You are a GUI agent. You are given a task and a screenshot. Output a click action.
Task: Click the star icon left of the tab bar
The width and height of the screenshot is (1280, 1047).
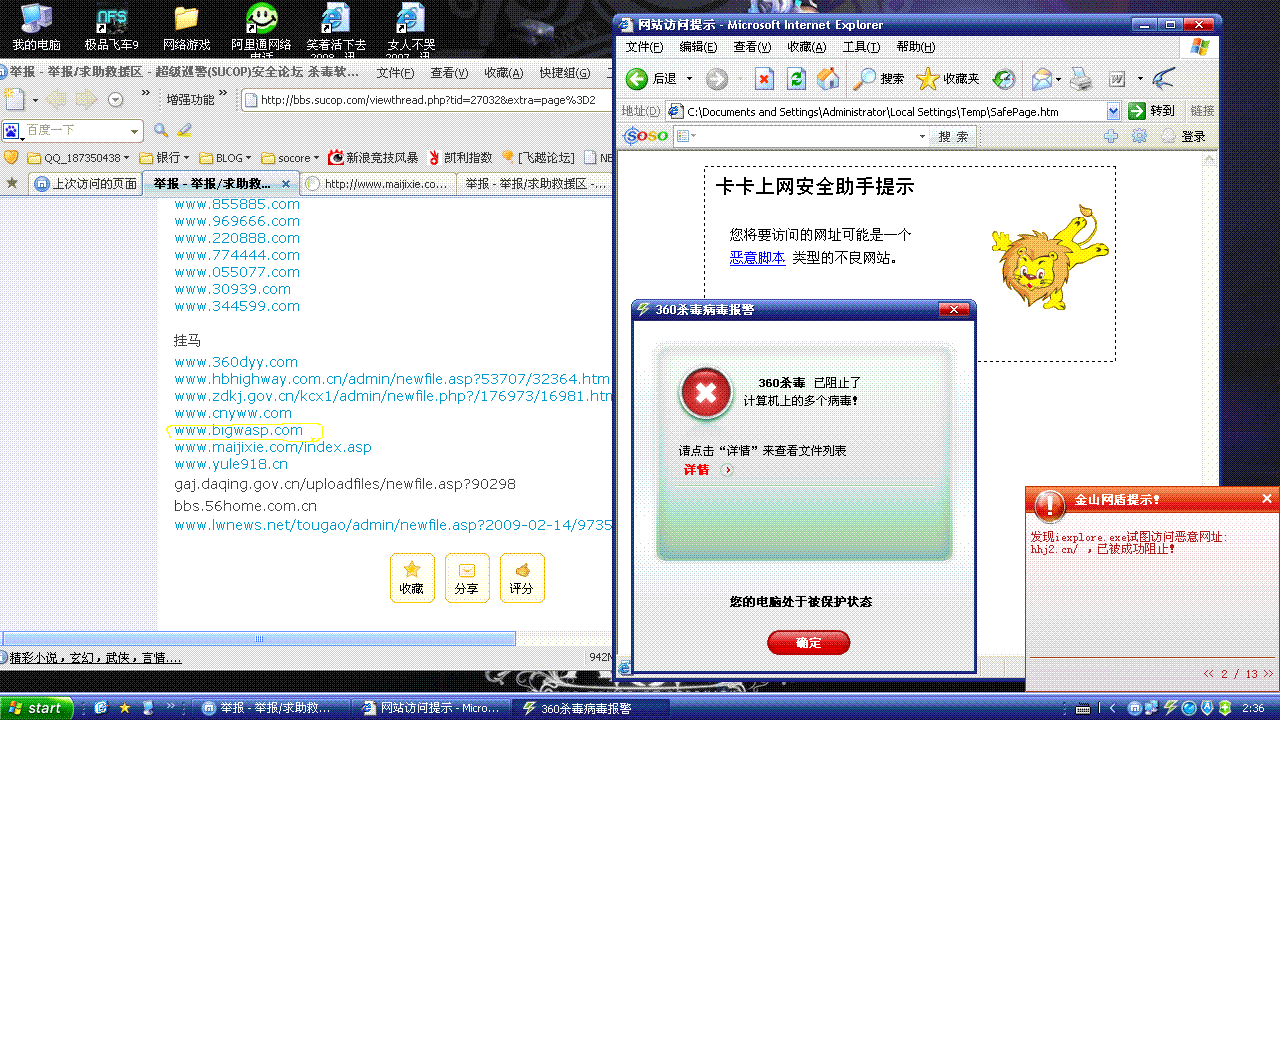12,183
